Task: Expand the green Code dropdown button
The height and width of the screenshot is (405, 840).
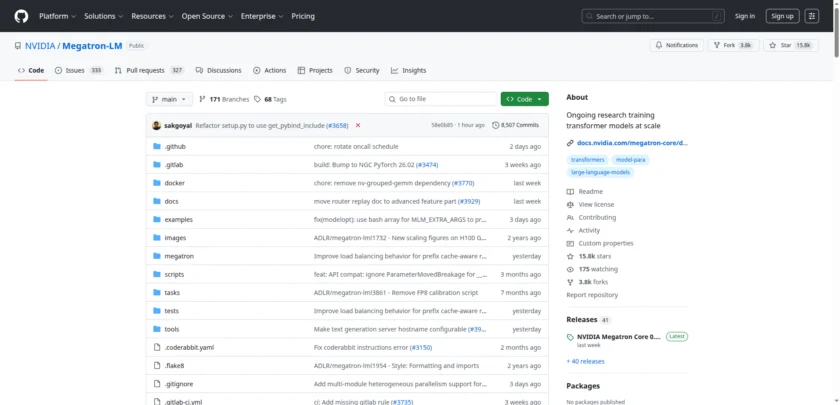Action: click(524, 99)
